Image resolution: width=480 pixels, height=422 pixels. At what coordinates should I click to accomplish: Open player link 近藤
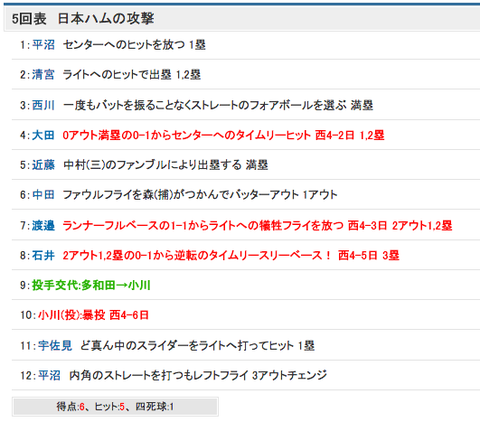point(43,165)
